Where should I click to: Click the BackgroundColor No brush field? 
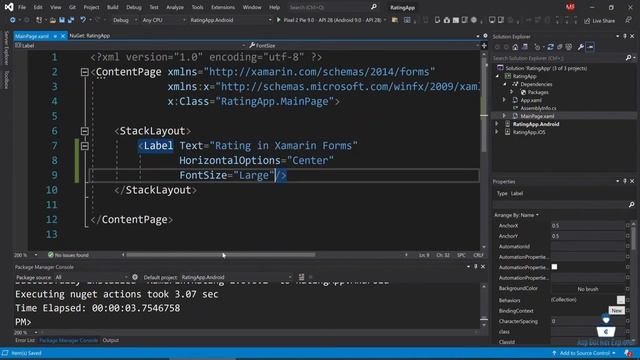pyautogui.click(x=588, y=289)
